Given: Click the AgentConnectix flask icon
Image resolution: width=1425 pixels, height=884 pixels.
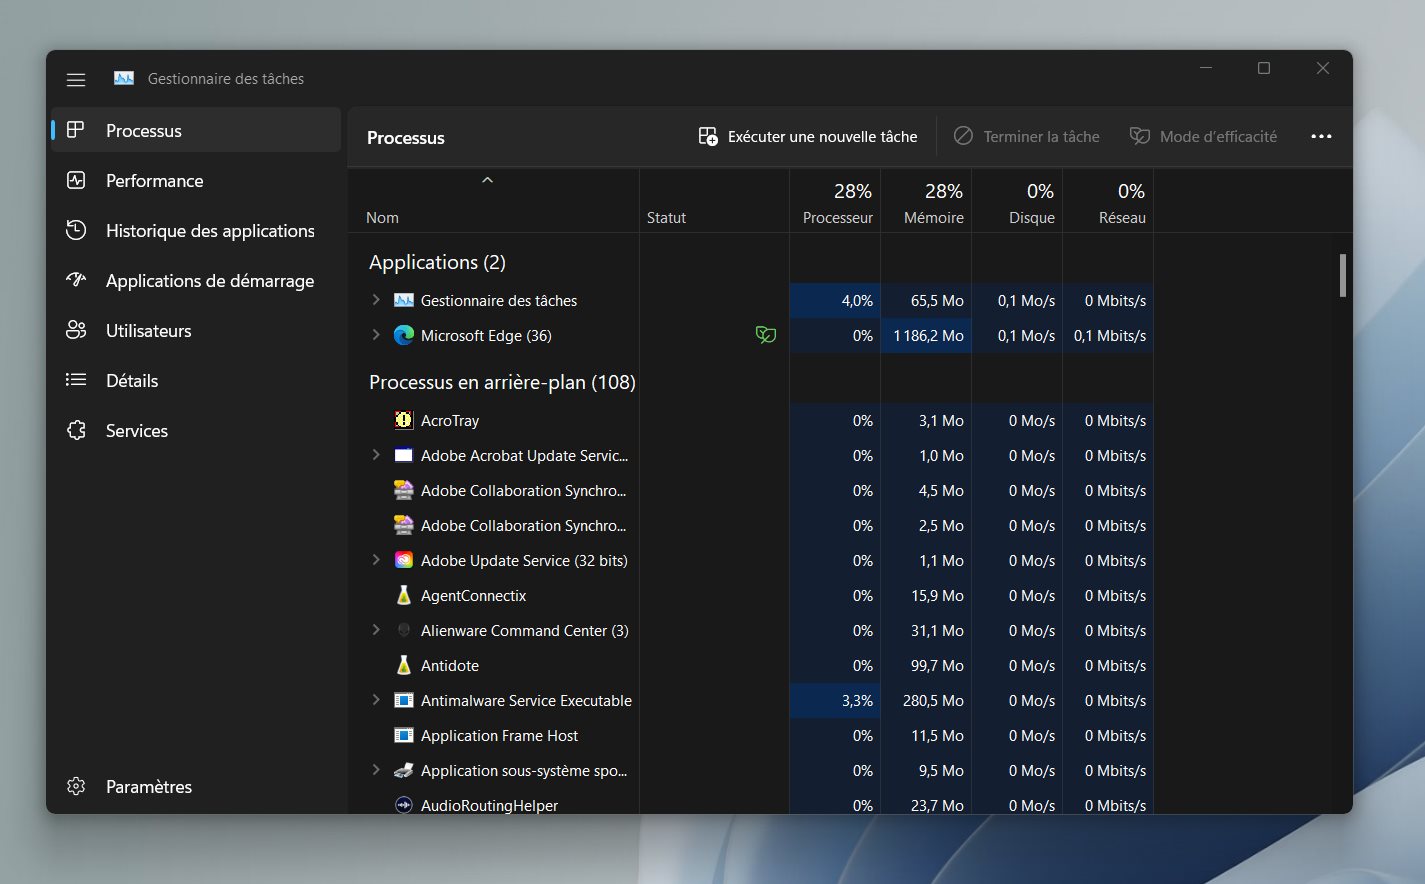Looking at the screenshot, I should coord(404,595).
